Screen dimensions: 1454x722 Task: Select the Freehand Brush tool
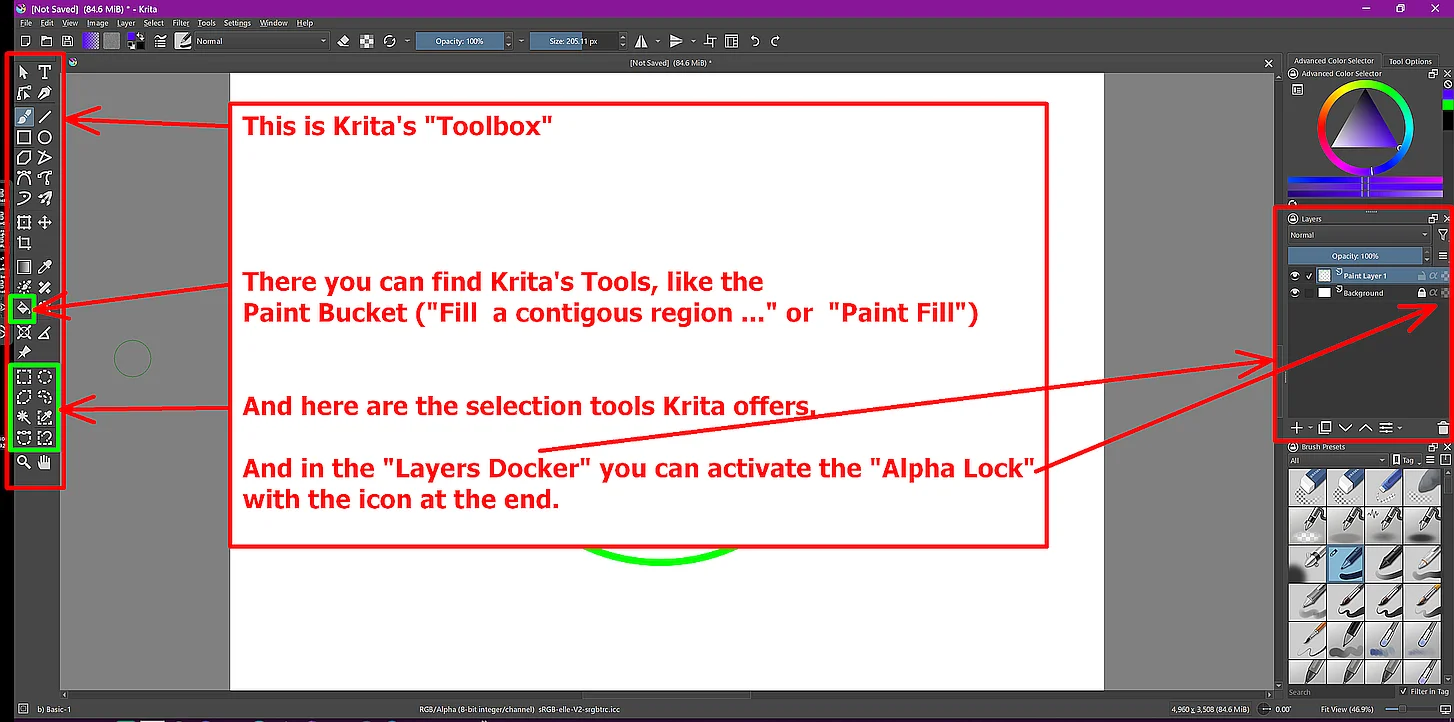coord(24,116)
